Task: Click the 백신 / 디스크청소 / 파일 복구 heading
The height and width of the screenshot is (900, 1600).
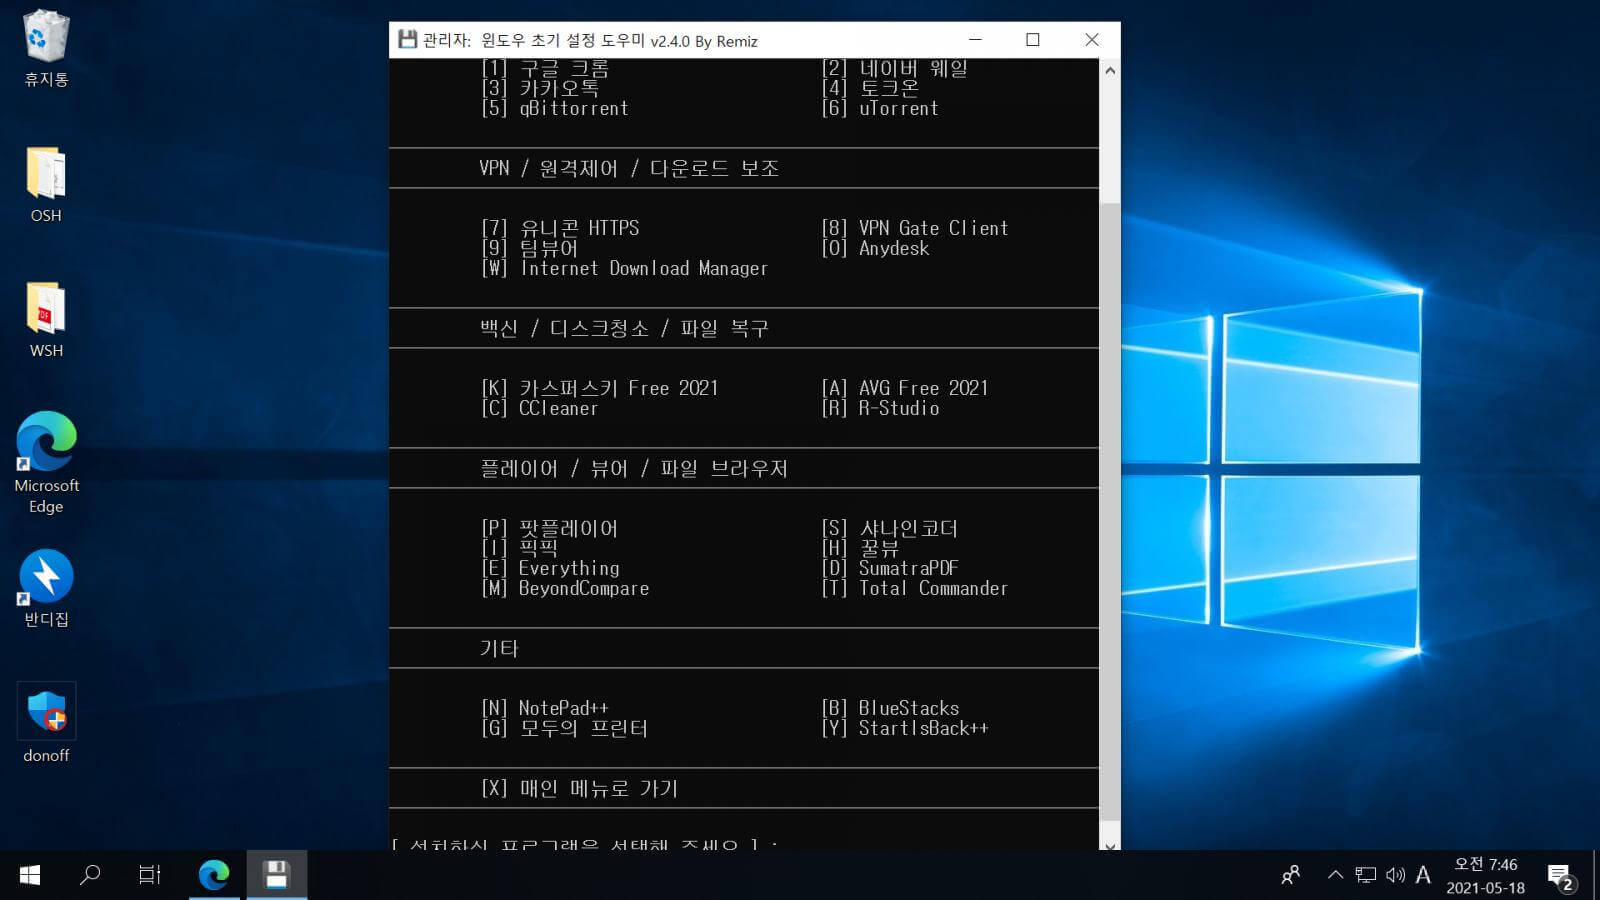Action: point(624,328)
